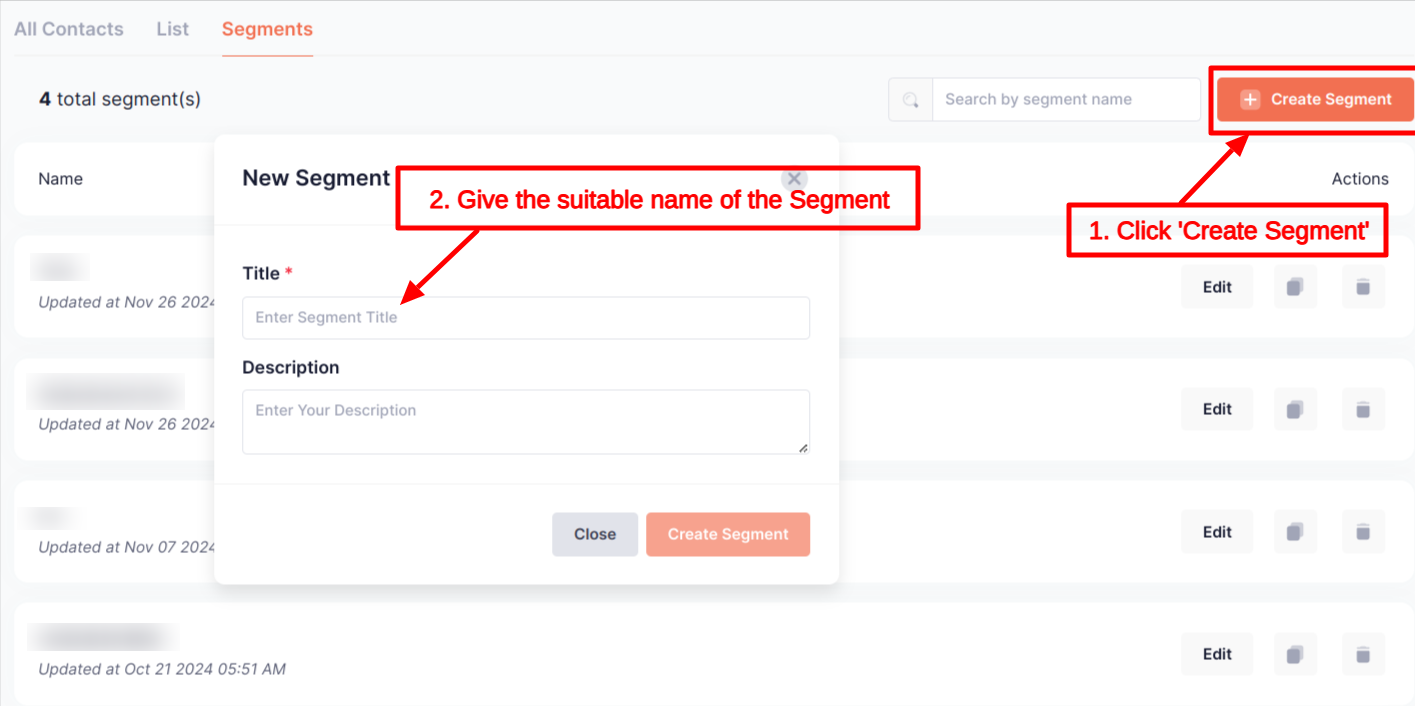The width and height of the screenshot is (1415, 706).
Task: Duplicate the first segment in the list
Action: click(1295, 287)
